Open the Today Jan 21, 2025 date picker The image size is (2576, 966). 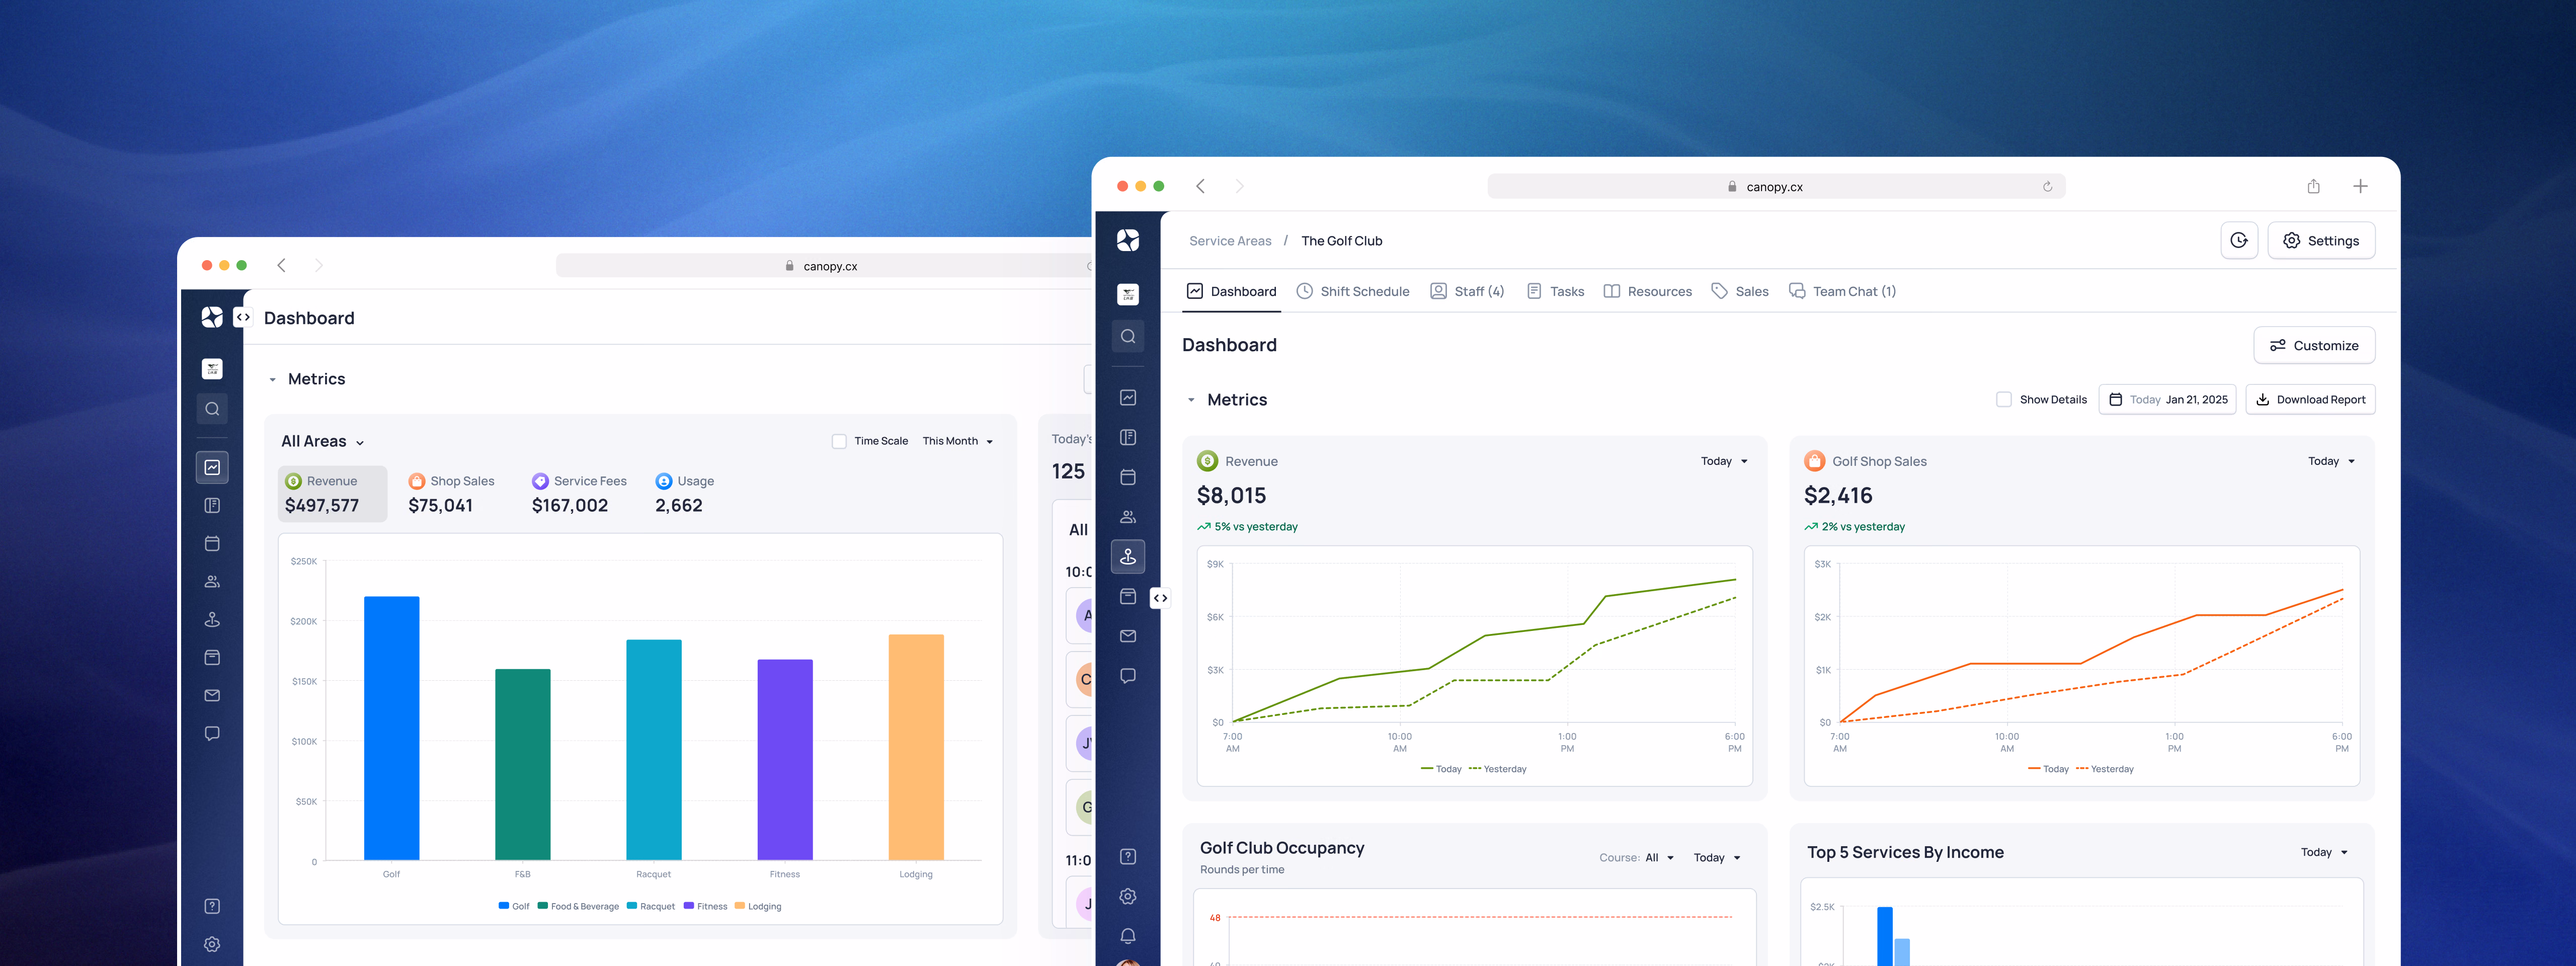tap(2167, 399)
